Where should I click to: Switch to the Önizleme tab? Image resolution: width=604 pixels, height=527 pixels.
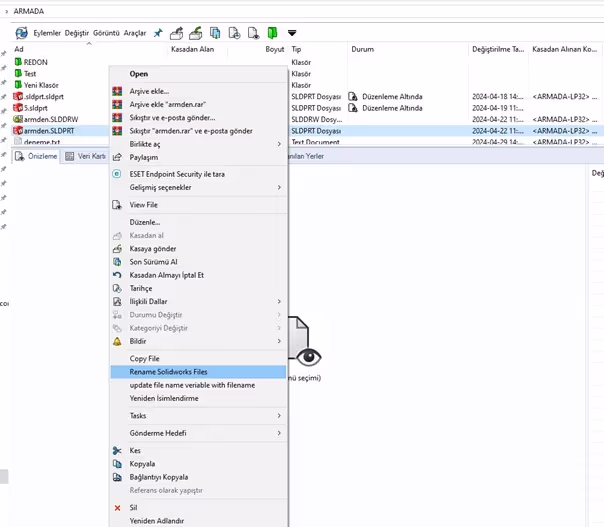point(36,156)
